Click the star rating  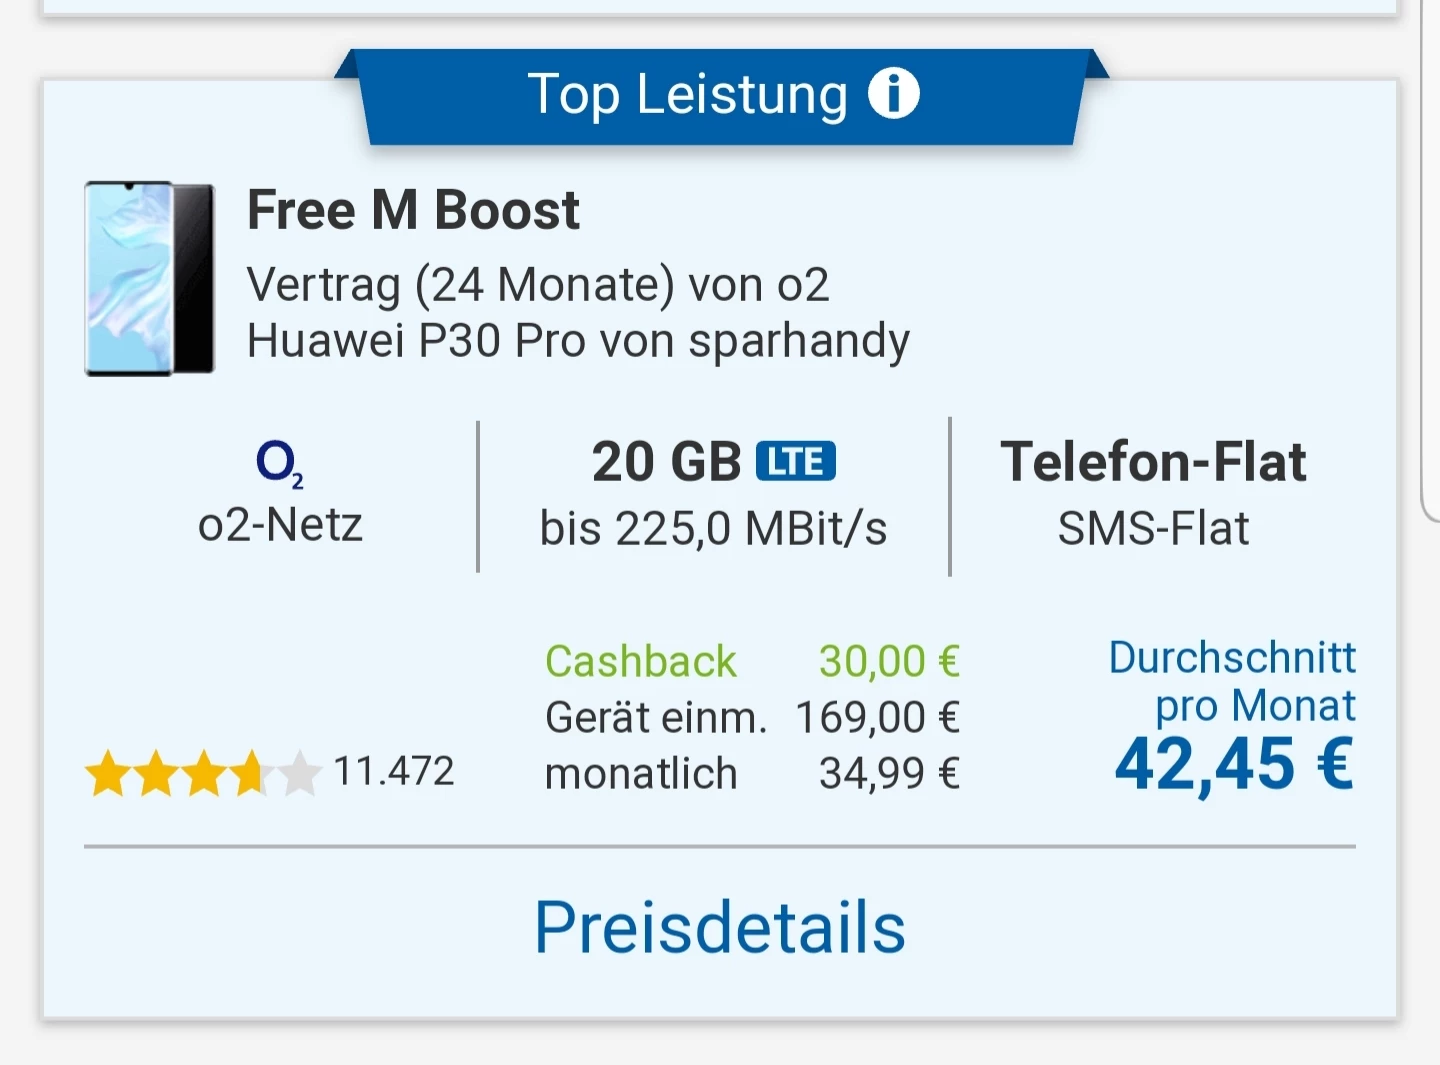tap(203, 774)
